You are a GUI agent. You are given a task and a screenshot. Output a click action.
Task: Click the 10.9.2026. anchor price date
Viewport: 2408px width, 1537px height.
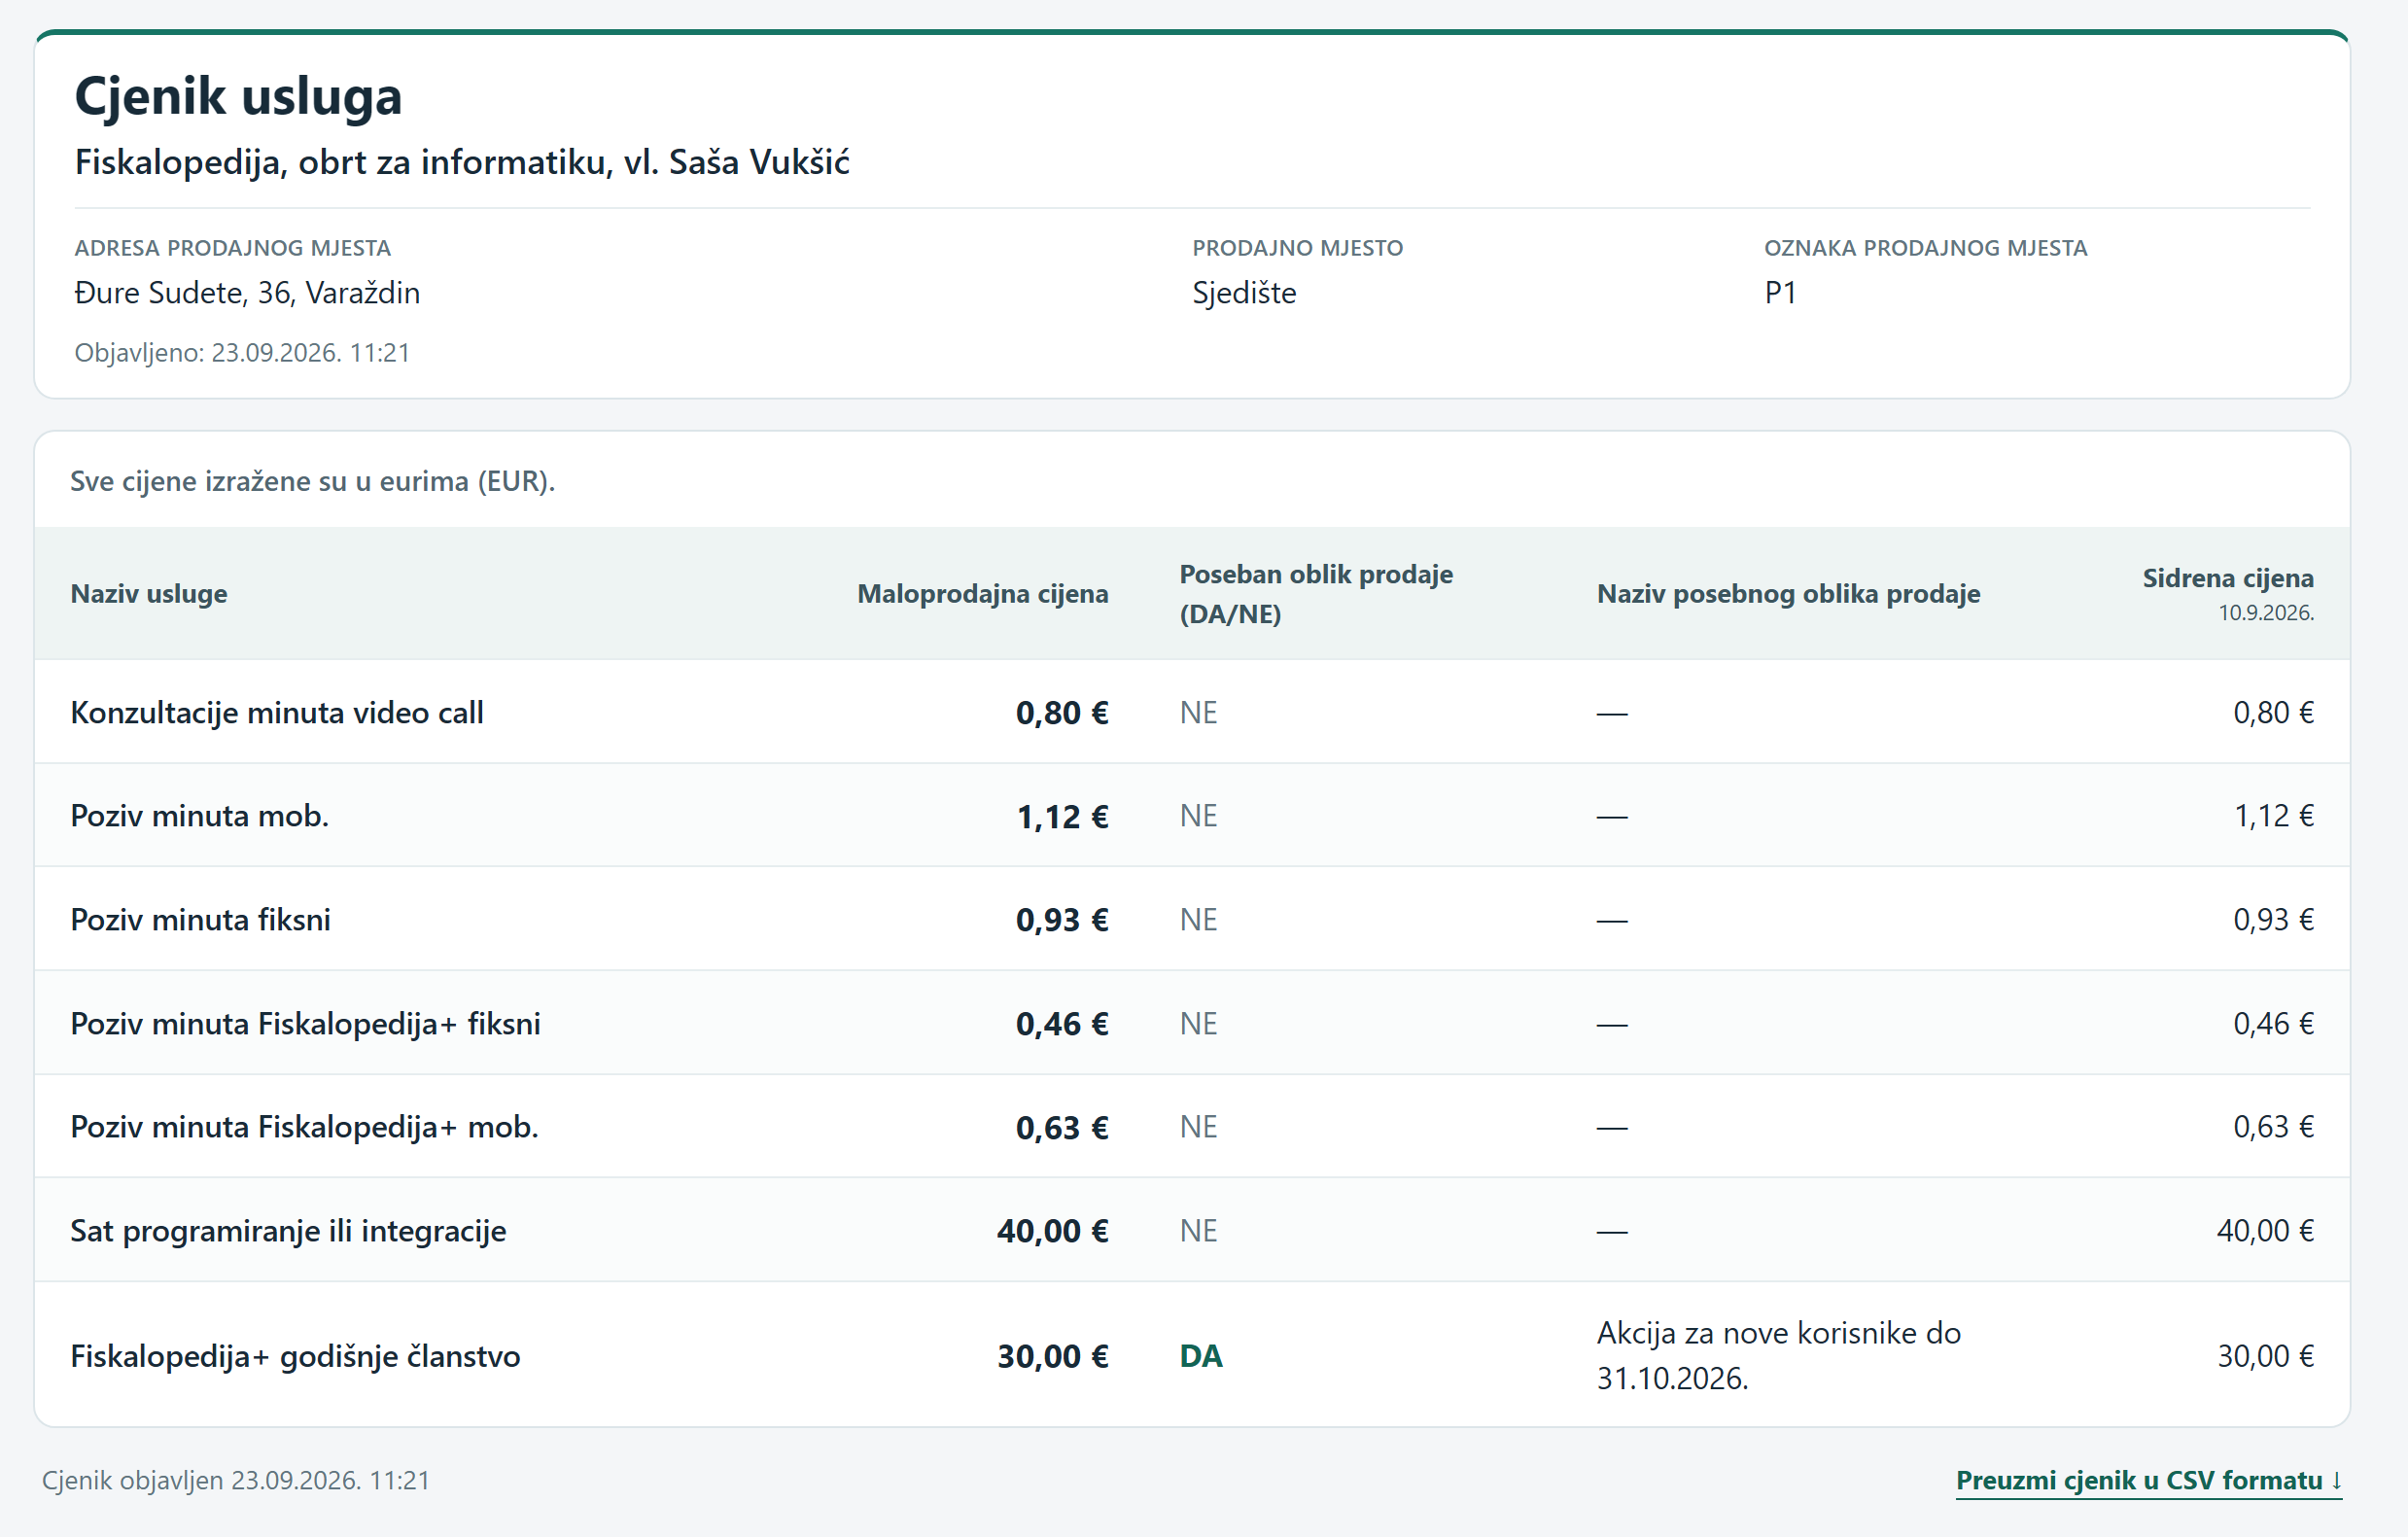(2266, 613)
